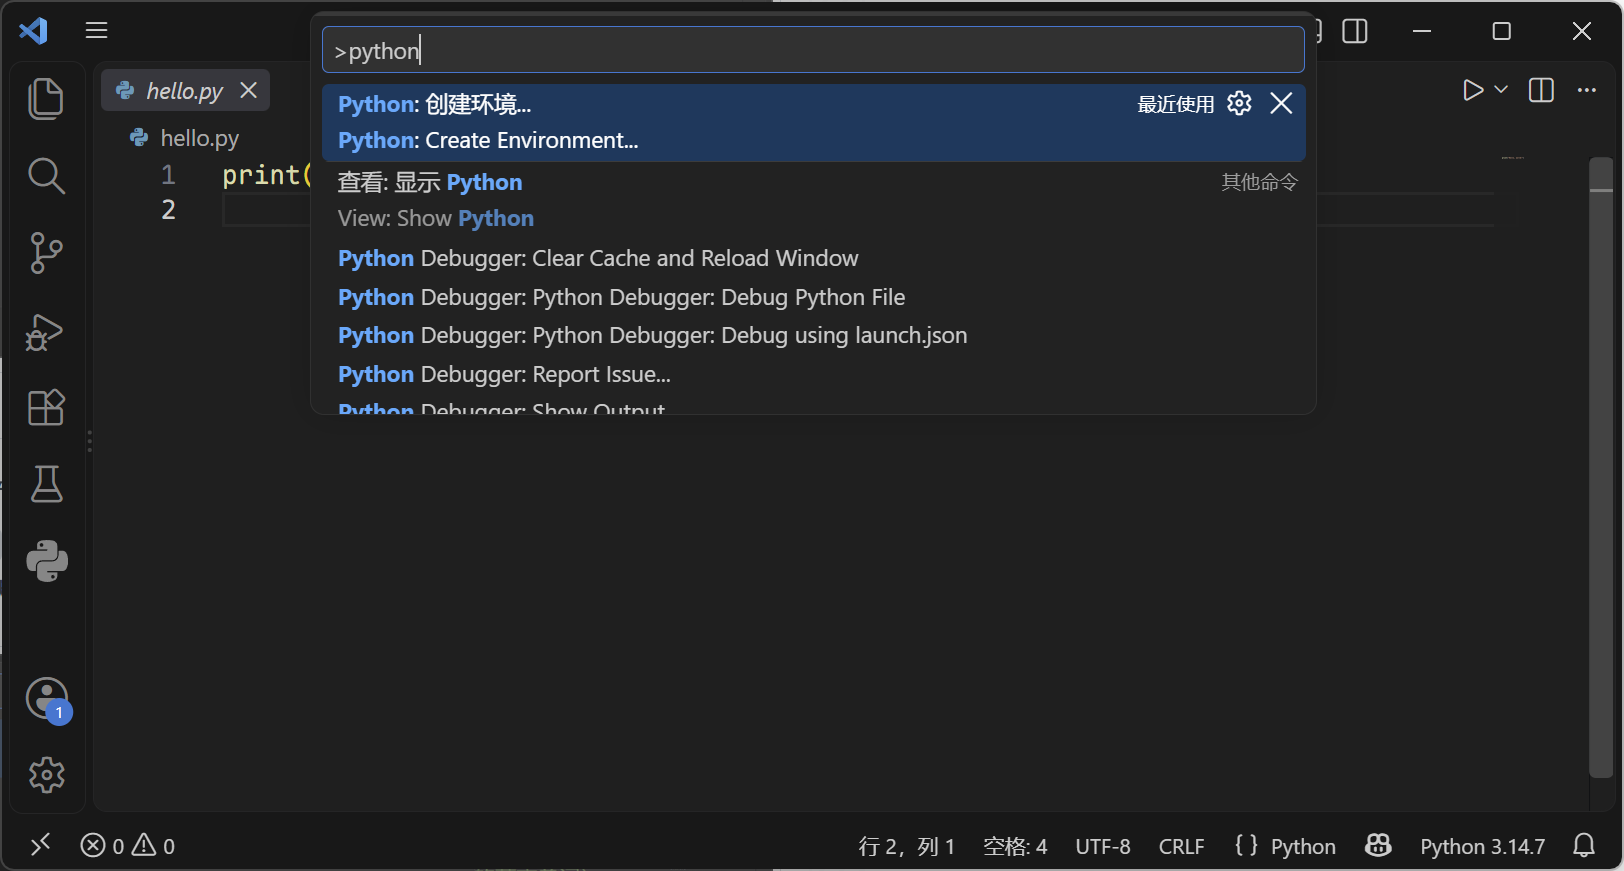This screenshot has height=871, width=1624.
Task: Expand the Run Python File dropdown arrow
Action: [x=1501, y=90]
